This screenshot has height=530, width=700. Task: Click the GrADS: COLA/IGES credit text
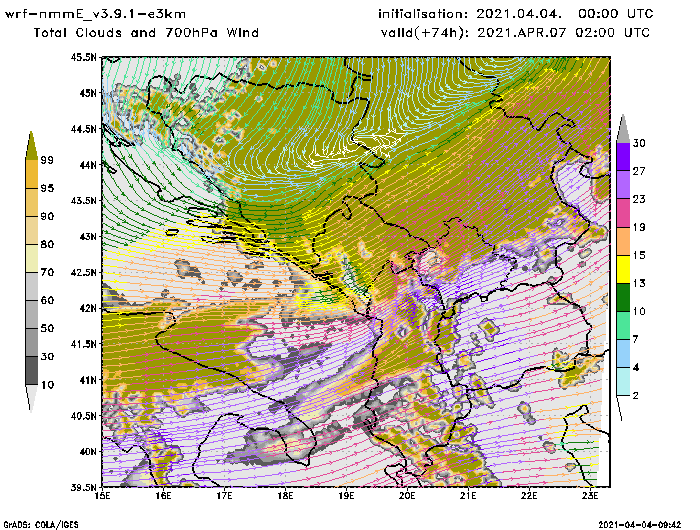tap(41, 525)
